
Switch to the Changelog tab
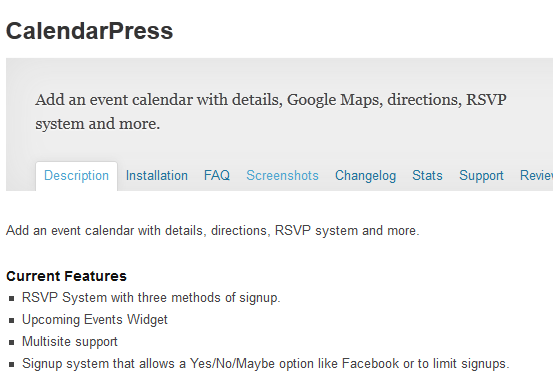click(365, 176)
